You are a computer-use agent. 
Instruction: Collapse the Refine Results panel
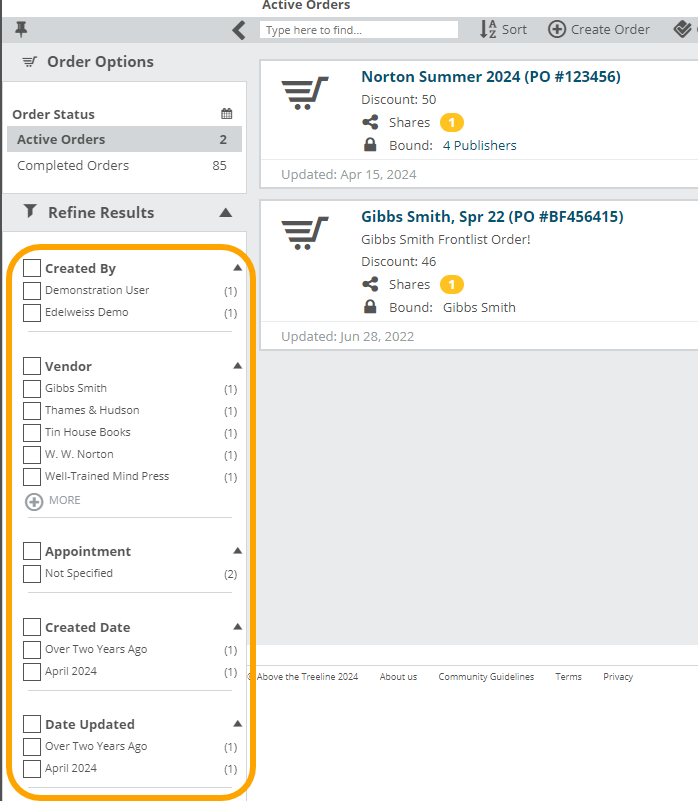point(226,212)
